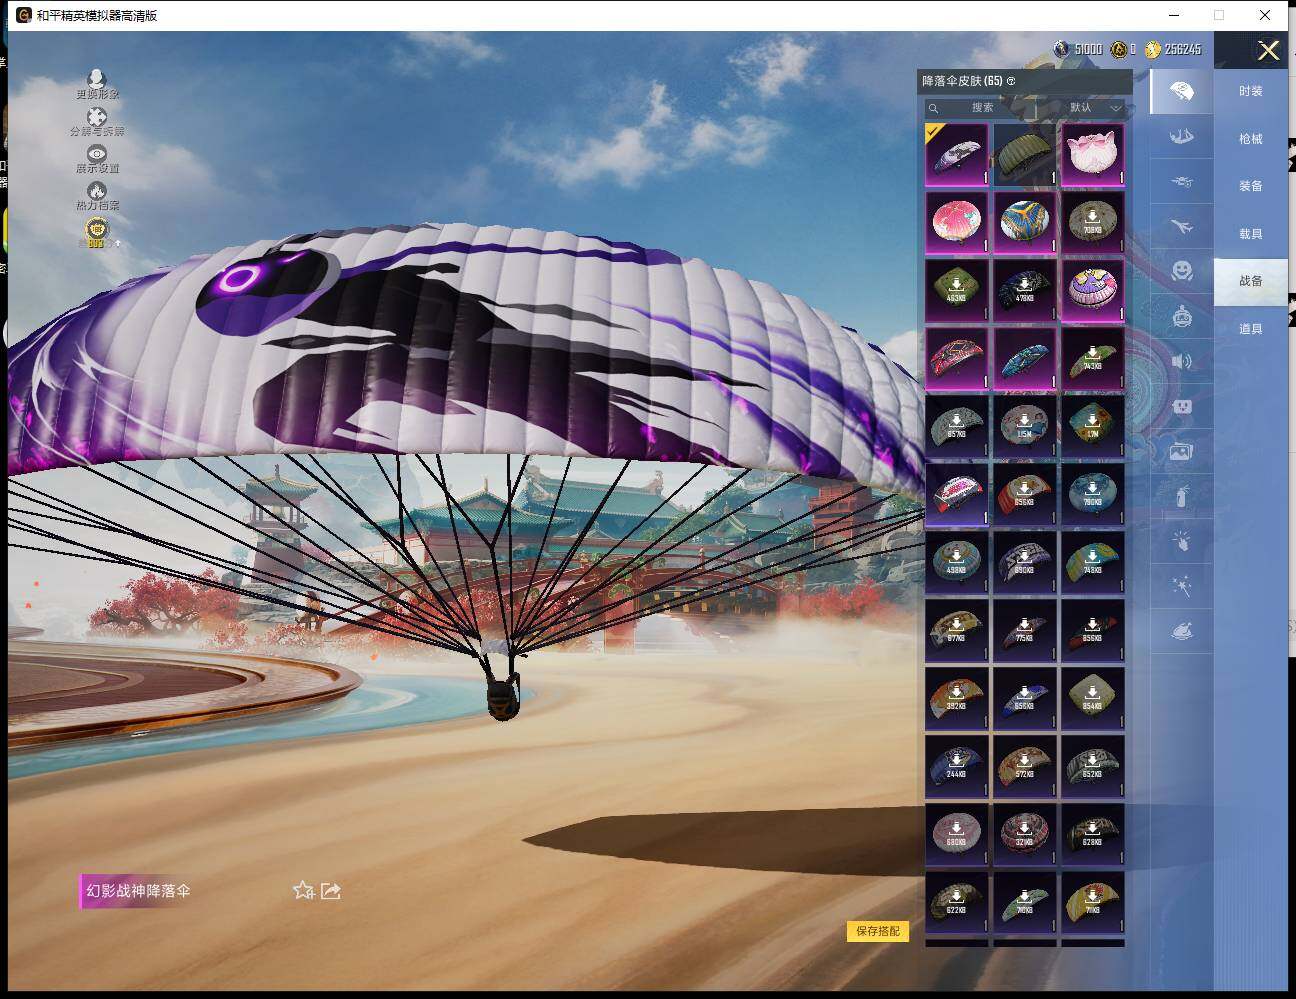
Task: Open 热力档案 flame icon
Action: tap(96, 191)
